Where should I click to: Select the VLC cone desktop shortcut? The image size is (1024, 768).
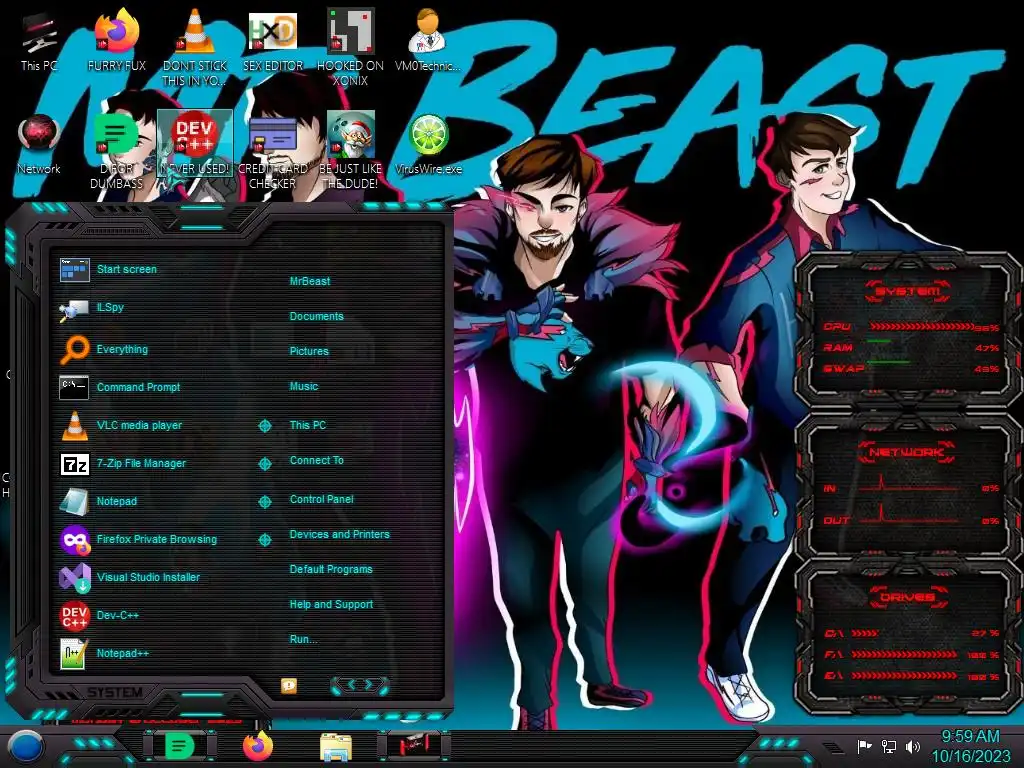[x=195, y=47]
